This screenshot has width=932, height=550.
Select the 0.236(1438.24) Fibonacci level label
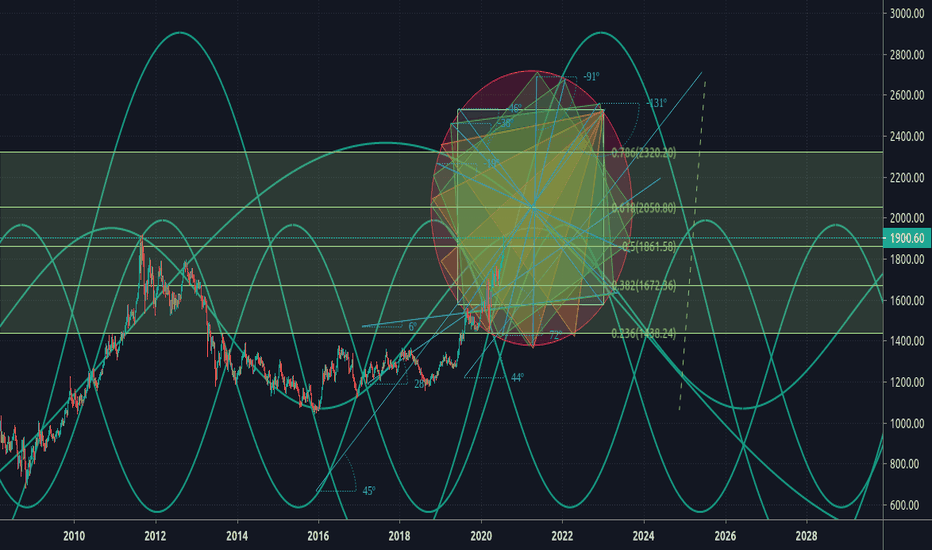644,334
